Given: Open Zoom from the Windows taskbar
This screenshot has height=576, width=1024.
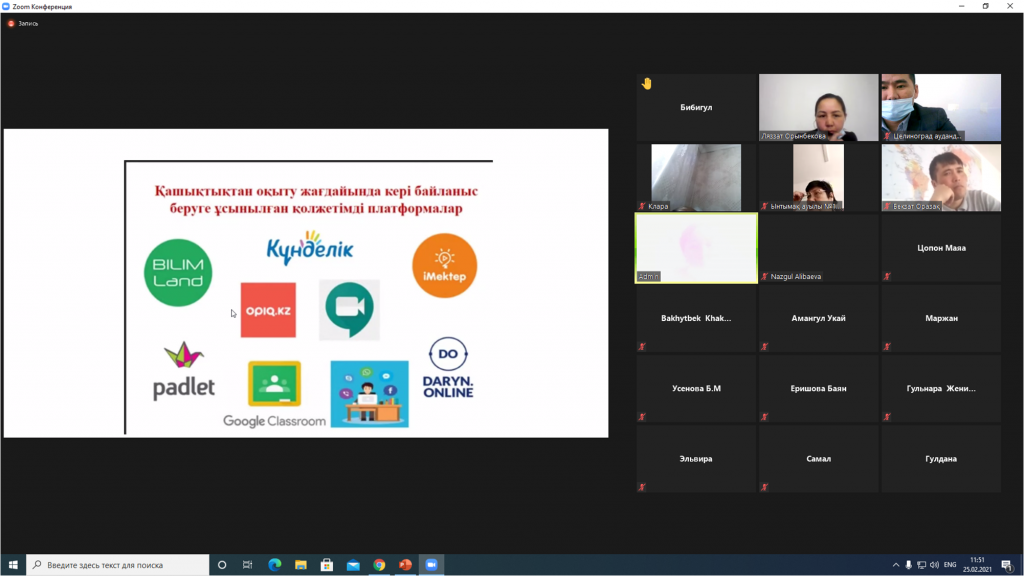Looking at the screenshot, I should coord(431,565).
